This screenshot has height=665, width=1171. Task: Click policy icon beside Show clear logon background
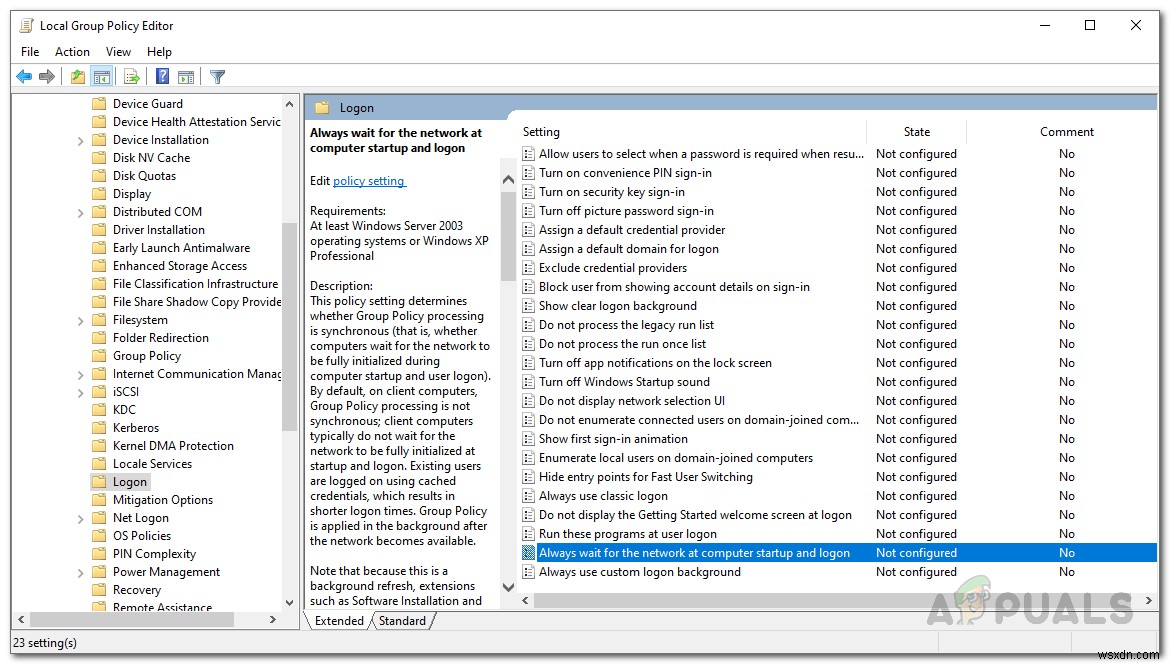tap(529, 306)
